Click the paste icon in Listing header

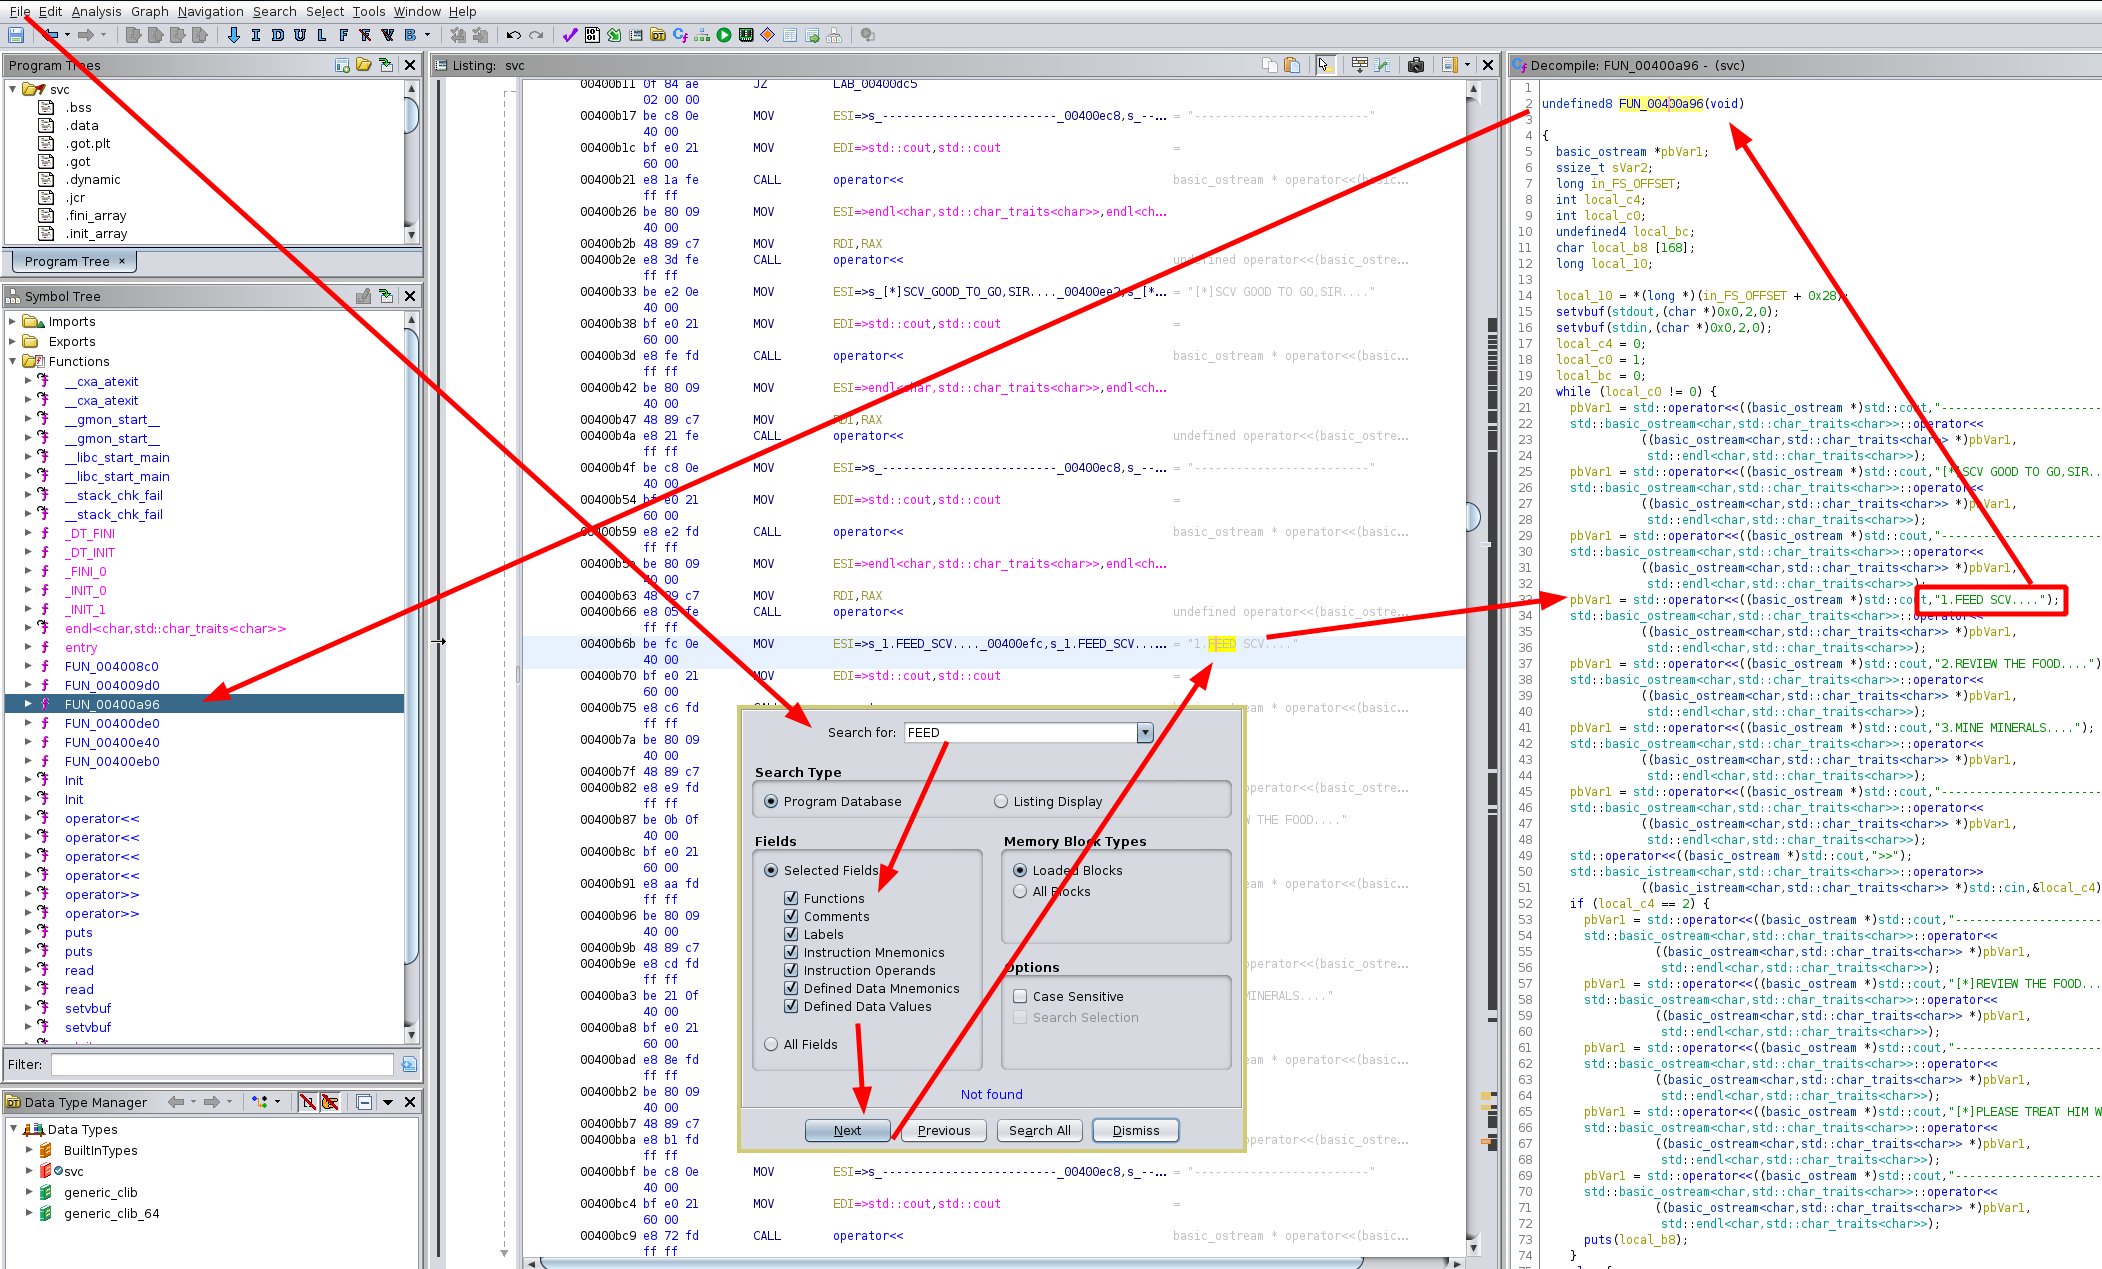(x=1292, y=65)
